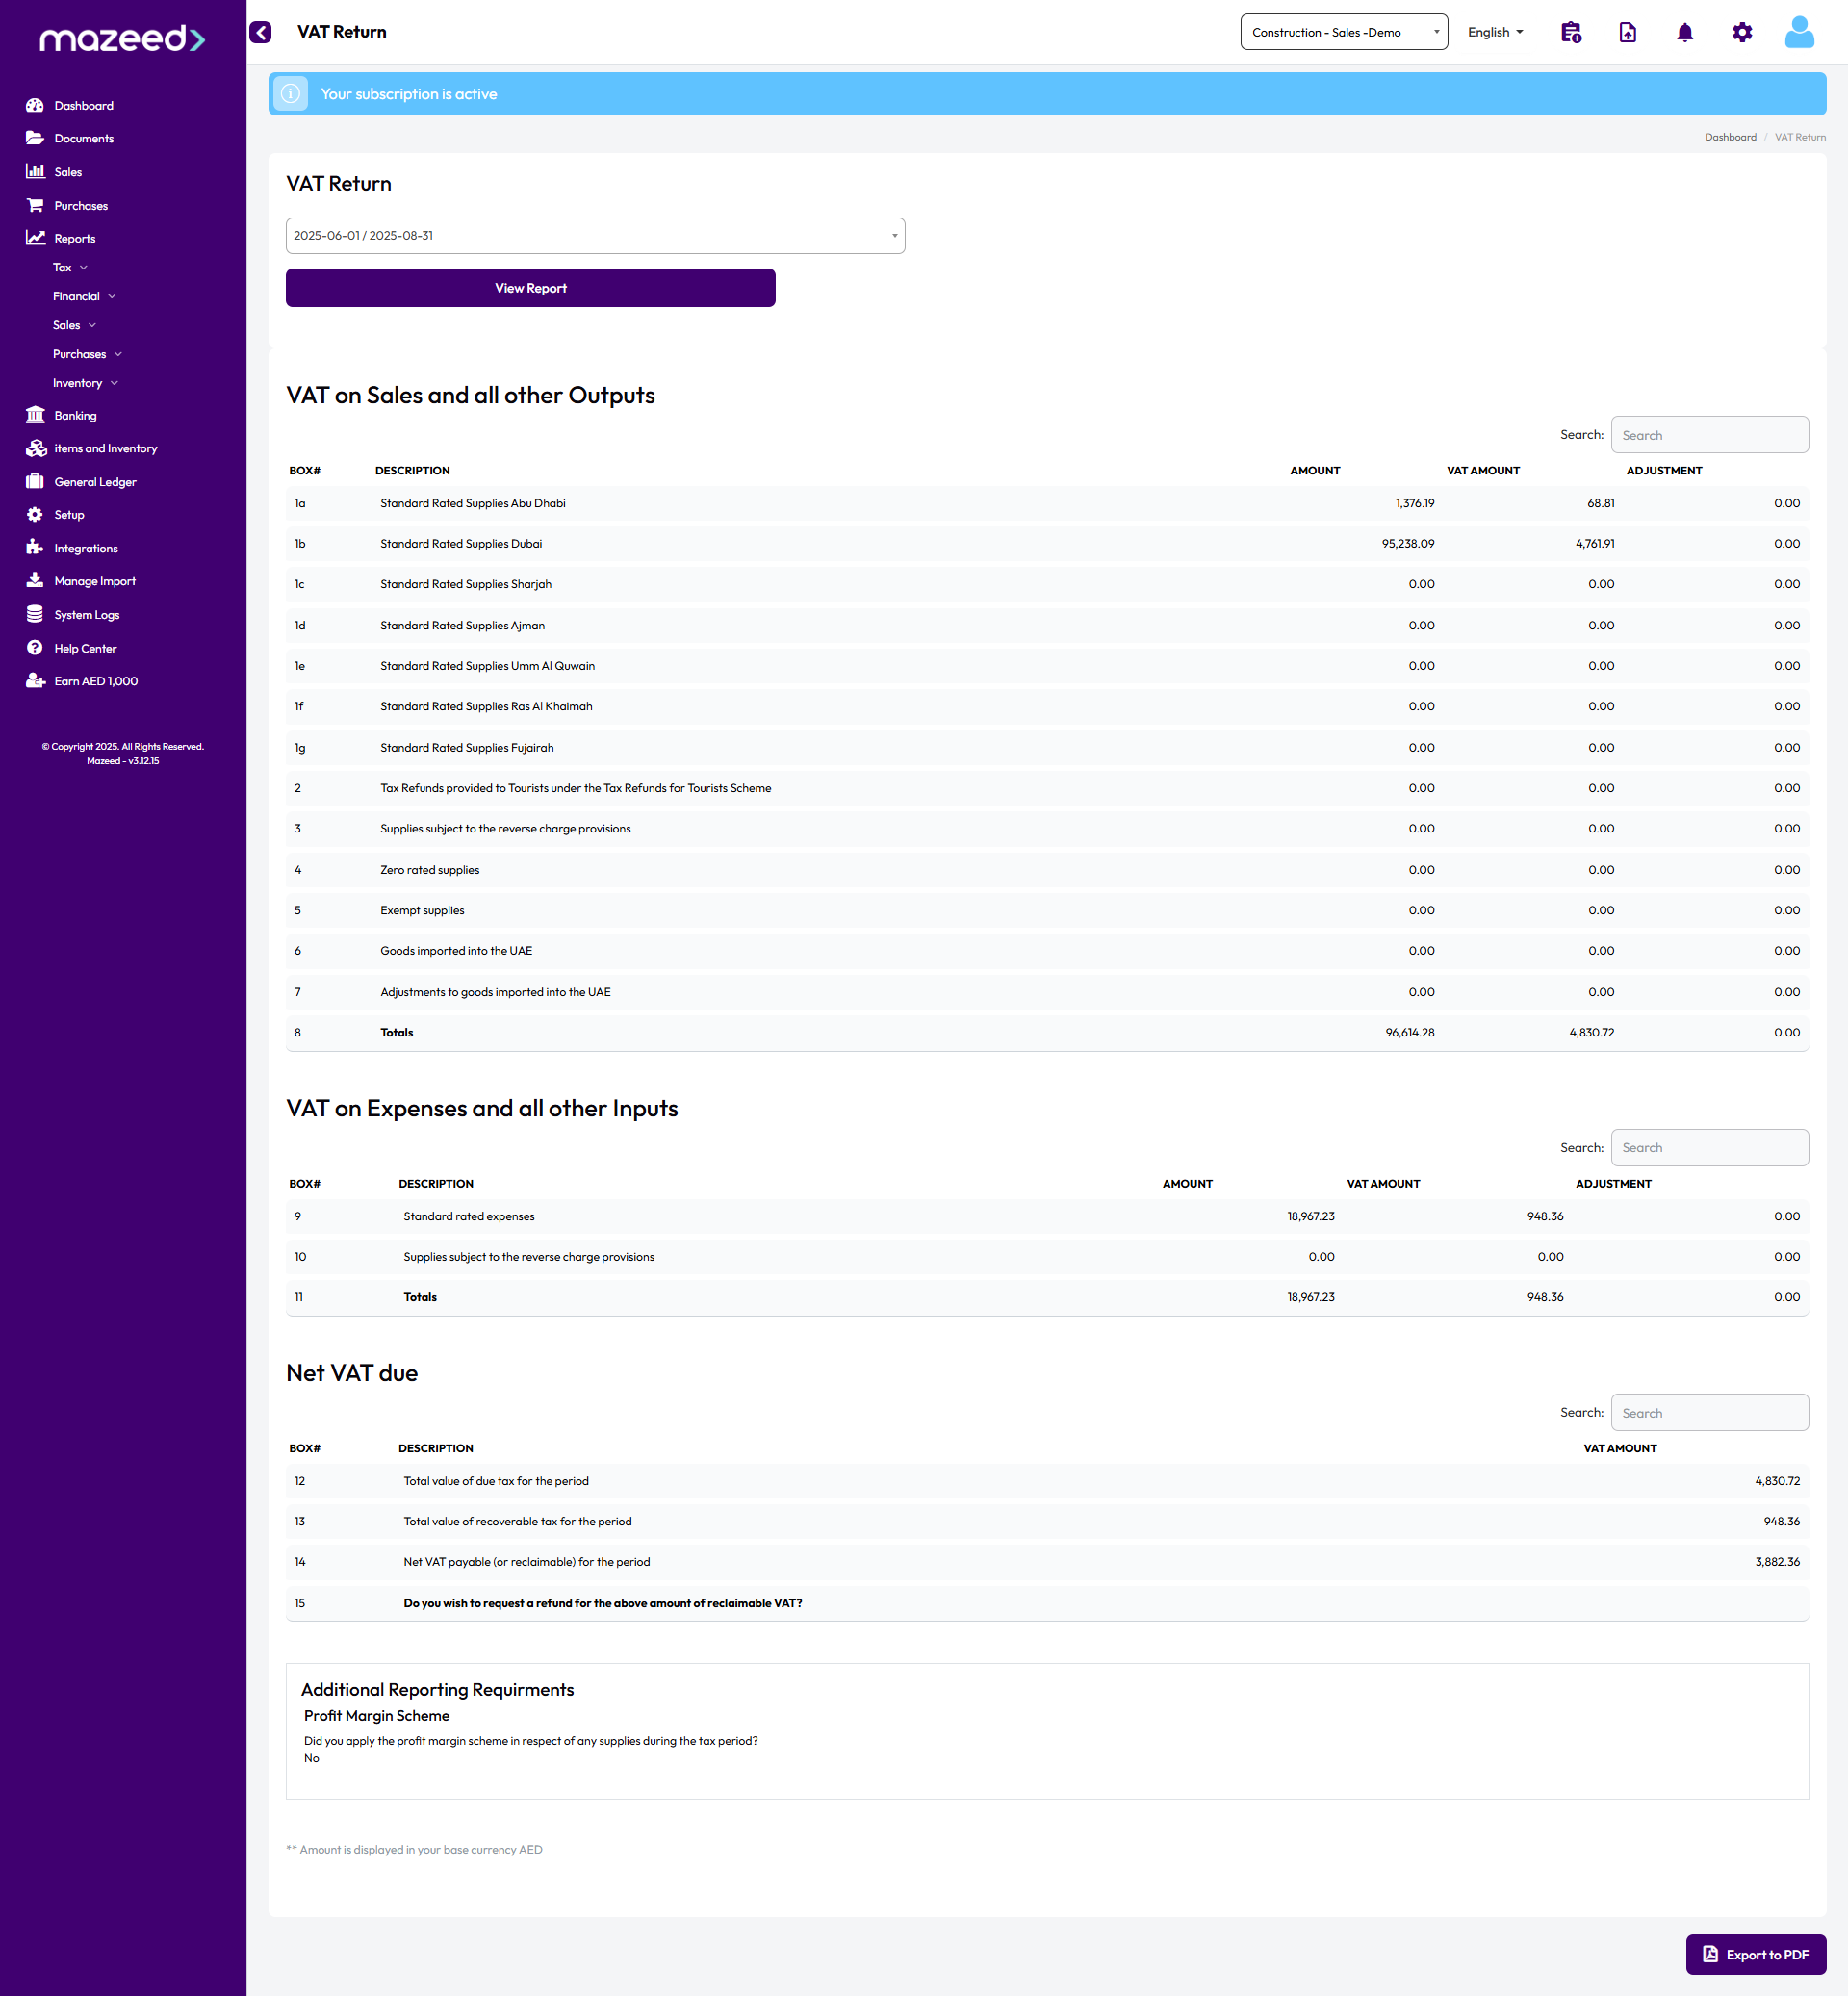Screen dimensions: 1848x1996
Task: Open the settings gear icon
Action: click(1741, 33)
